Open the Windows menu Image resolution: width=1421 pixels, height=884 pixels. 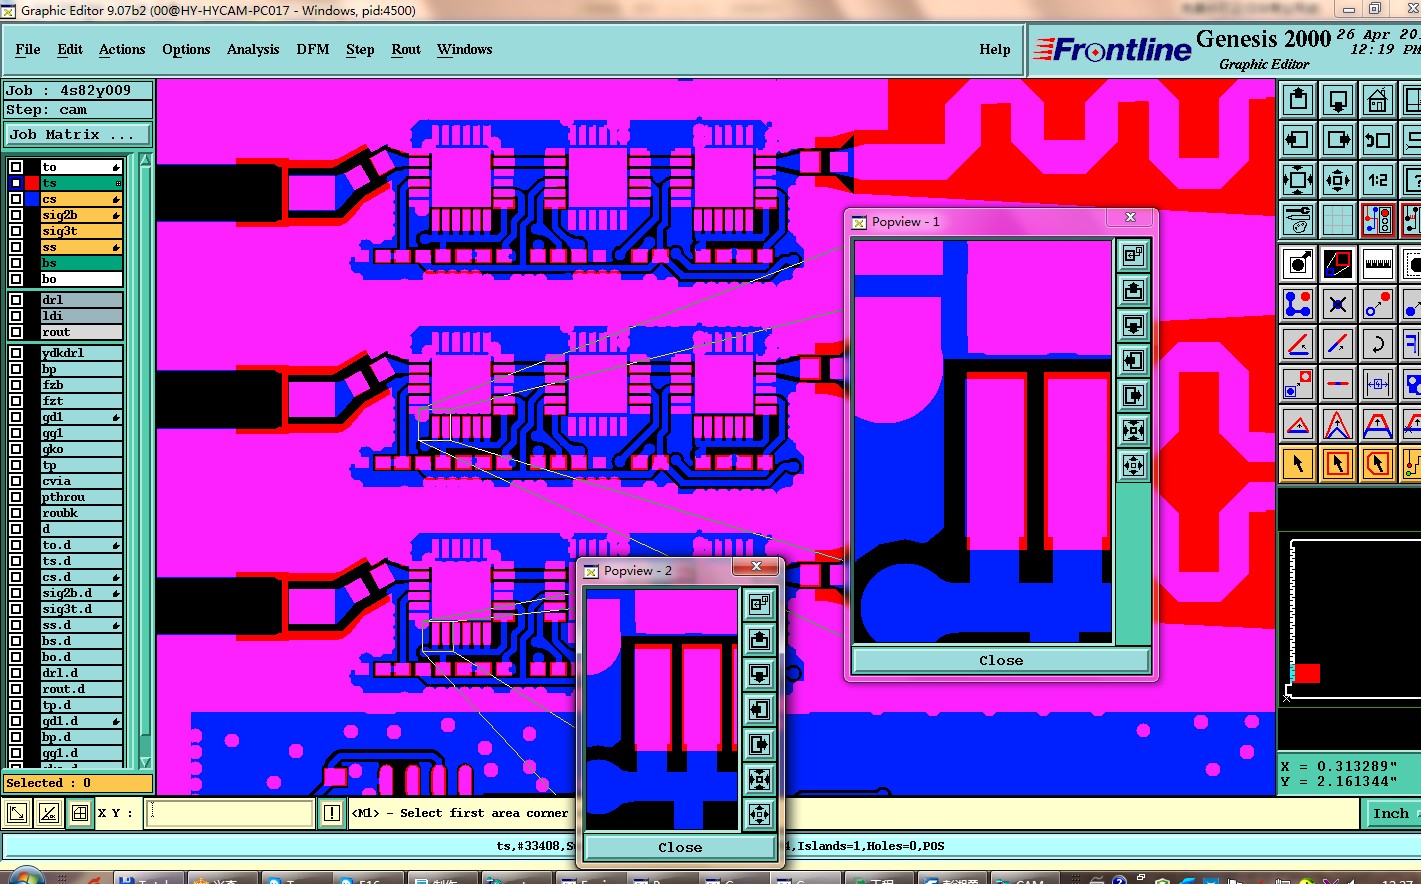[464, 49]
